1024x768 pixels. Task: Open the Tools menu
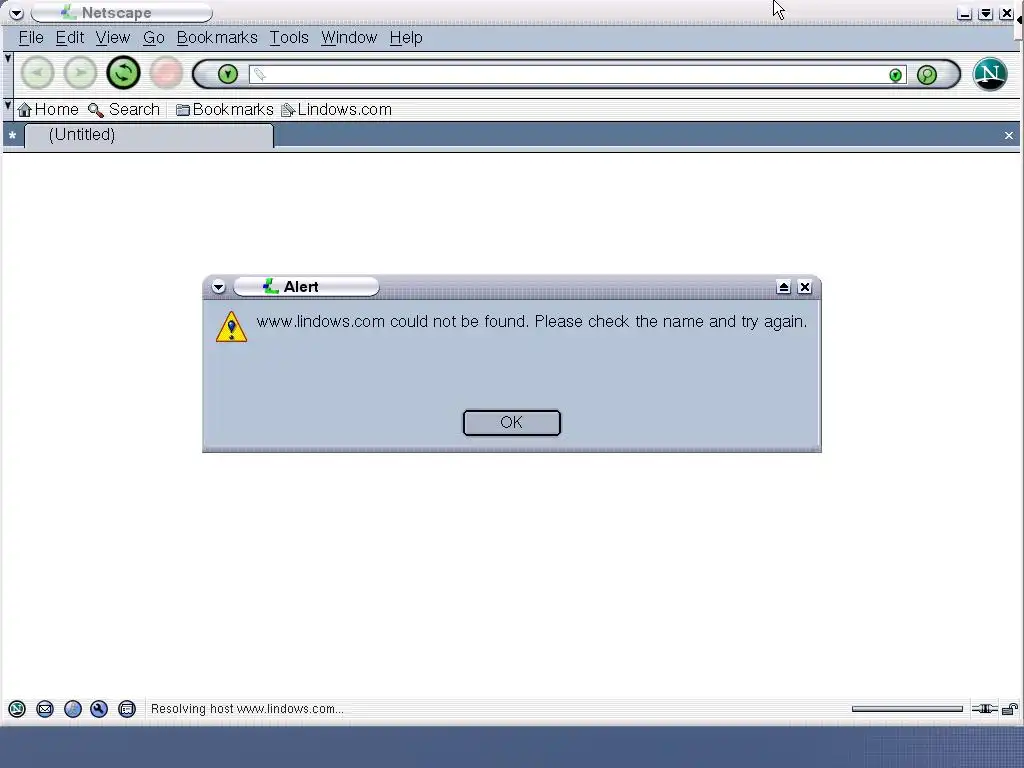point(289,38)
